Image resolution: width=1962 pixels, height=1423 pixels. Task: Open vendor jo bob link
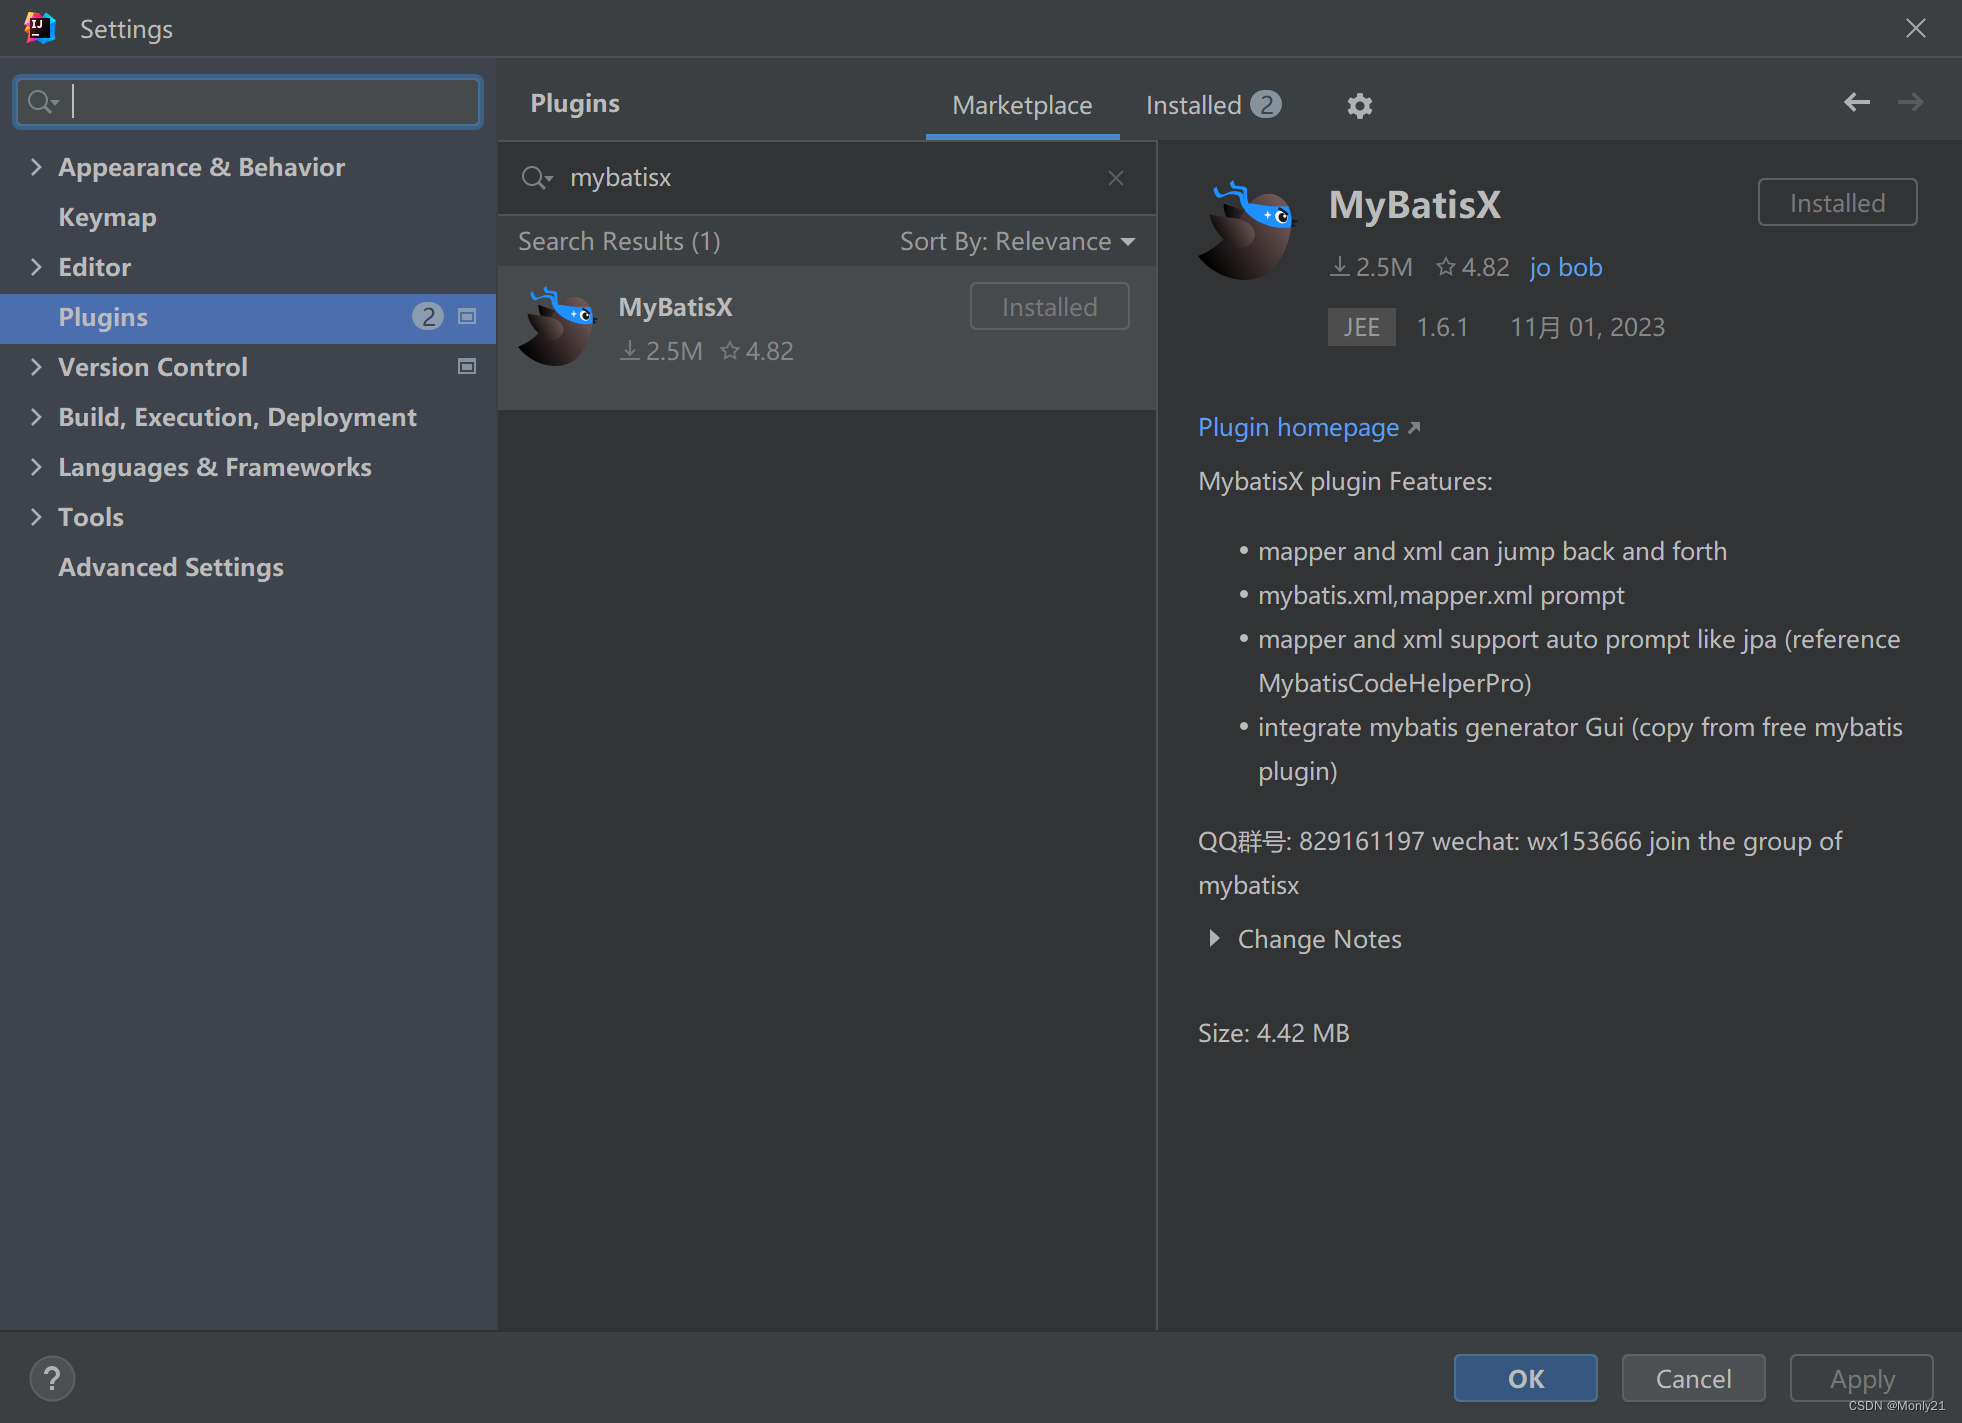click(x=1566, y=268)
